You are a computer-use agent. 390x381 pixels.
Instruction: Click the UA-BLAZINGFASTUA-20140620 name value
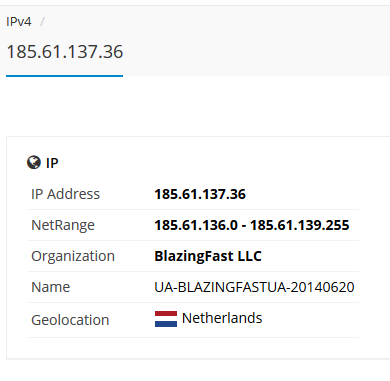tap(254, 287)
